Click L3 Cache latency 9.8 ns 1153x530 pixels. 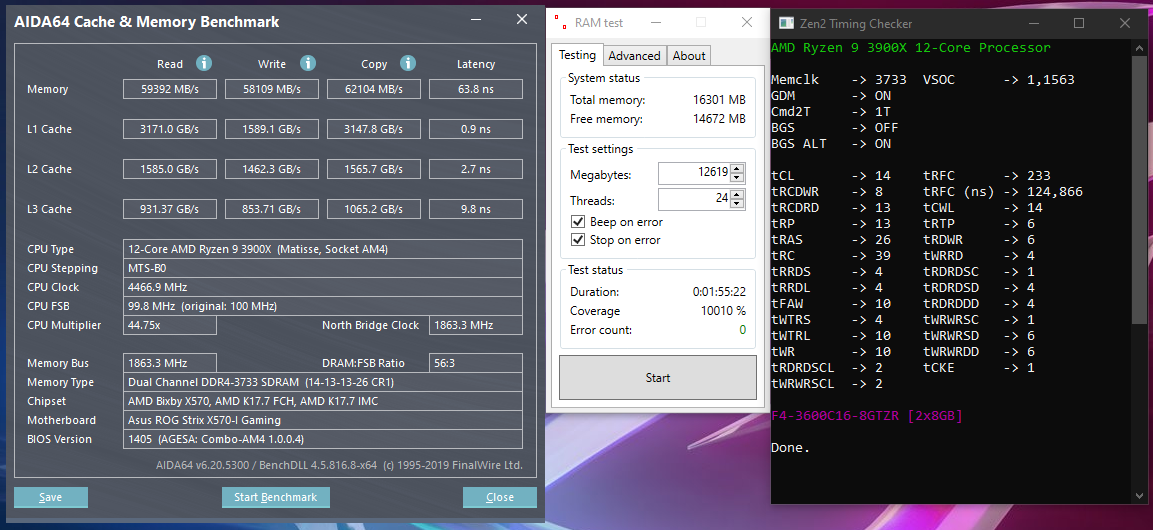476,210
